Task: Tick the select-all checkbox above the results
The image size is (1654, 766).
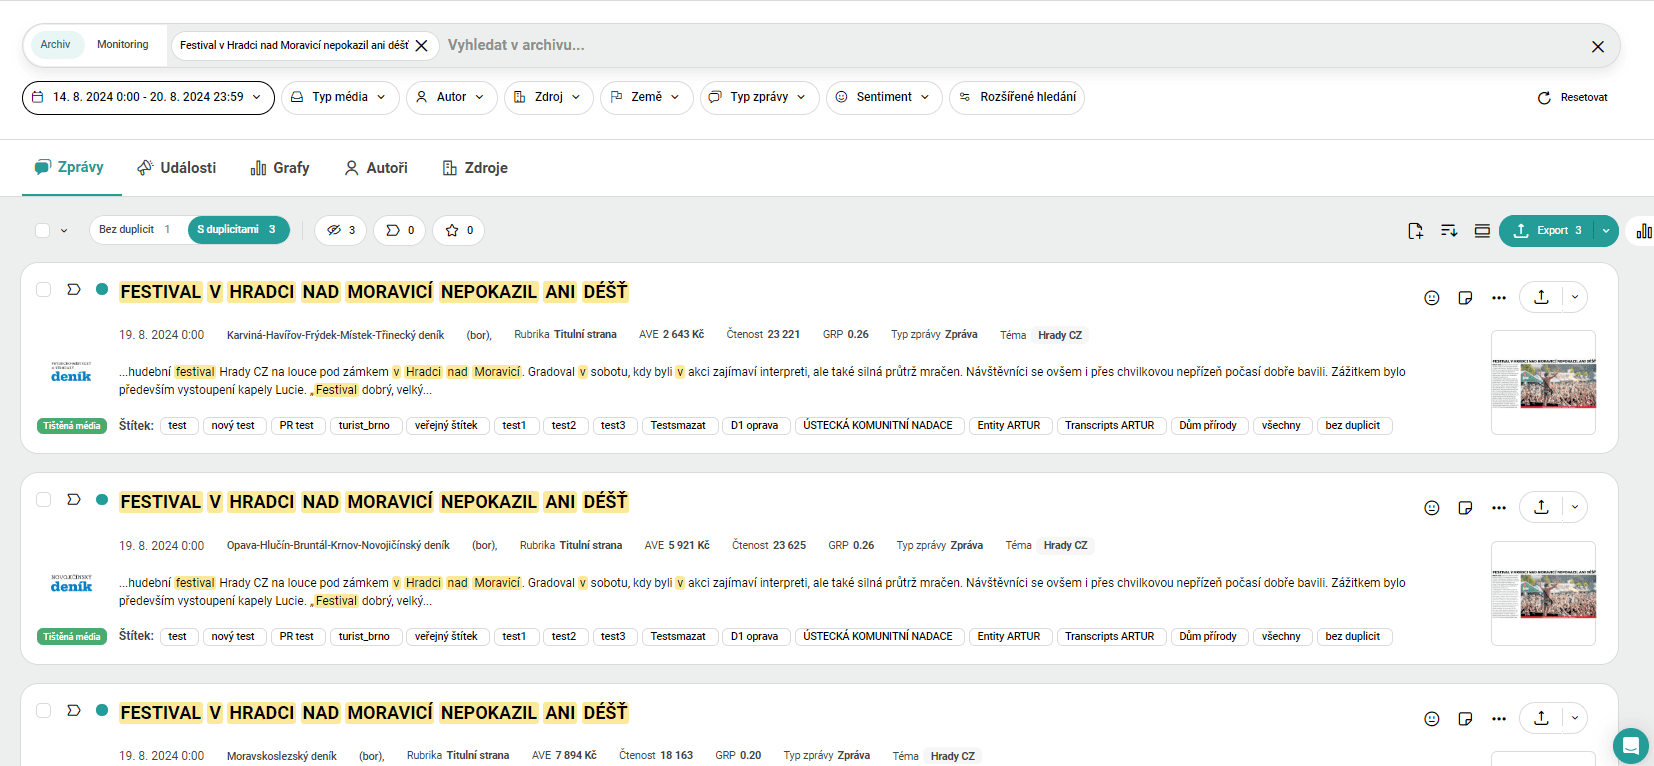Action: pos(43,231)
